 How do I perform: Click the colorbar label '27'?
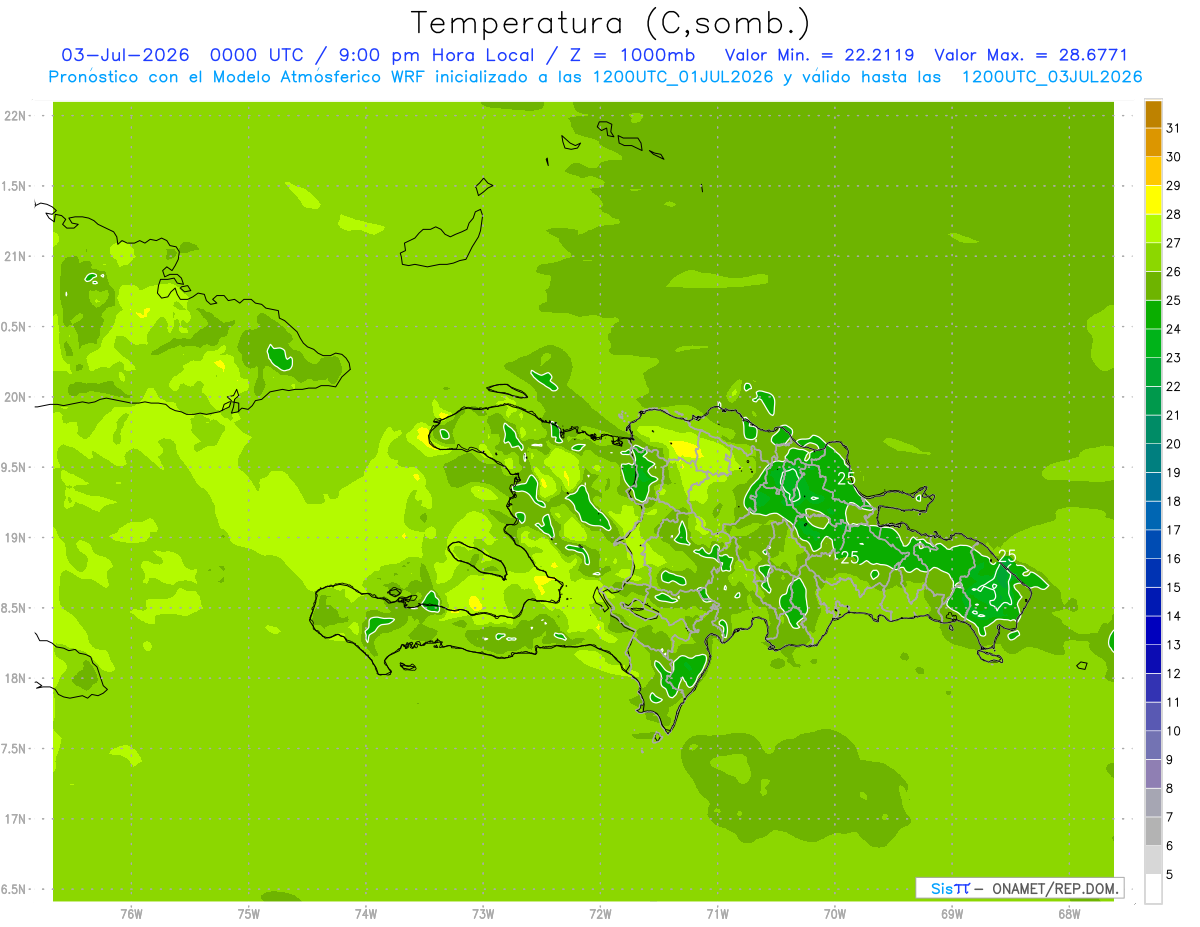pos(1174,243)
